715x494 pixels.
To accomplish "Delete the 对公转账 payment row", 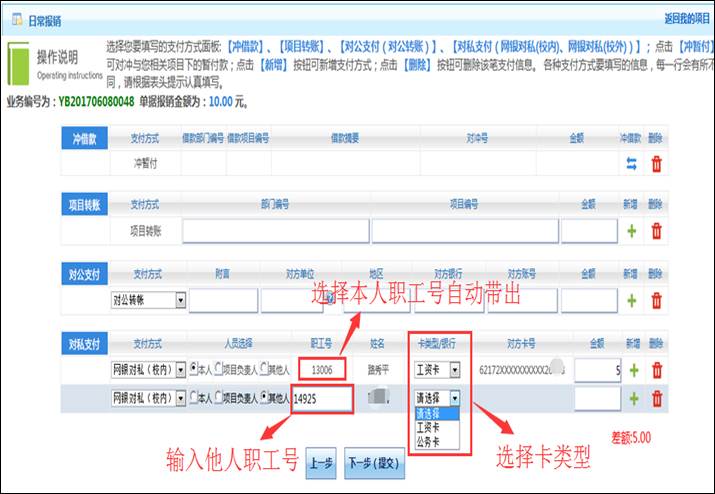I will click(x=656, y=300).
